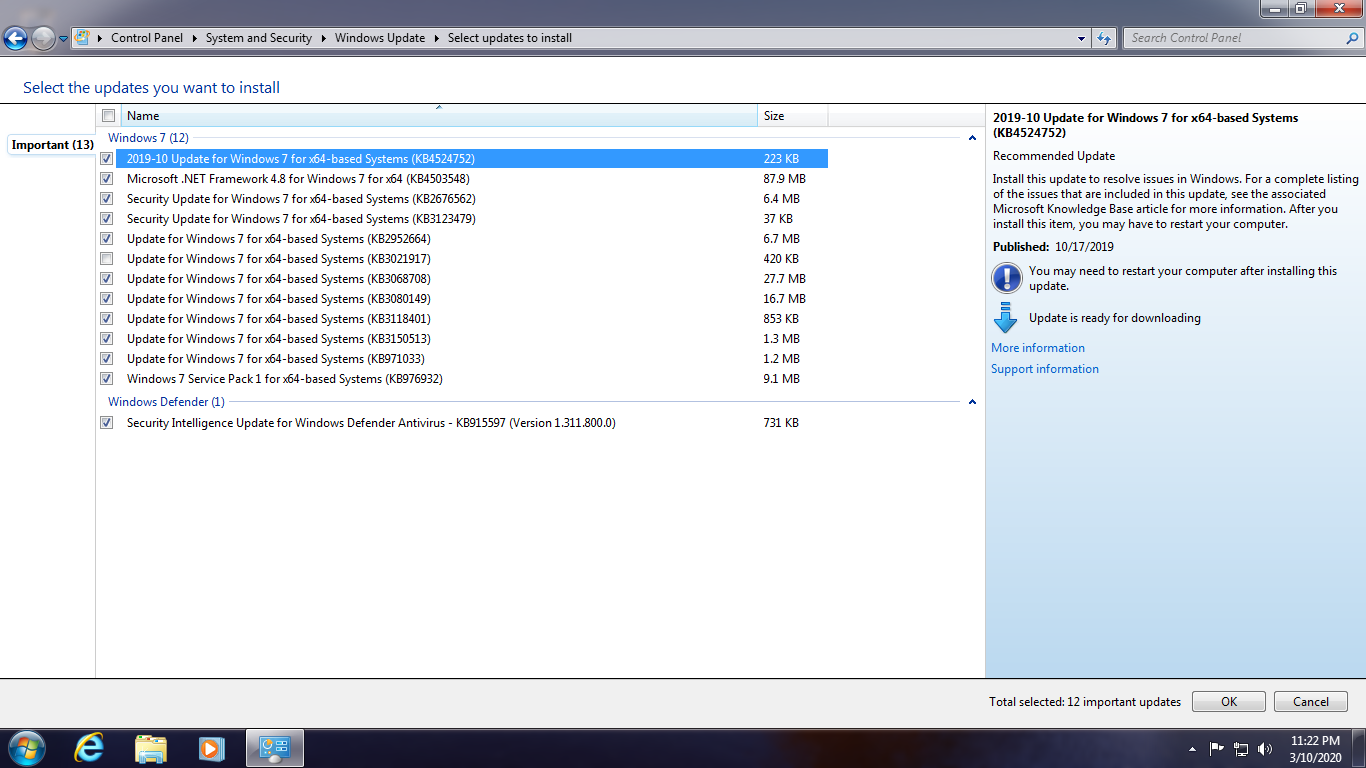
Task: Open the System and Security breadcrumb
Action: click(259, 38)
